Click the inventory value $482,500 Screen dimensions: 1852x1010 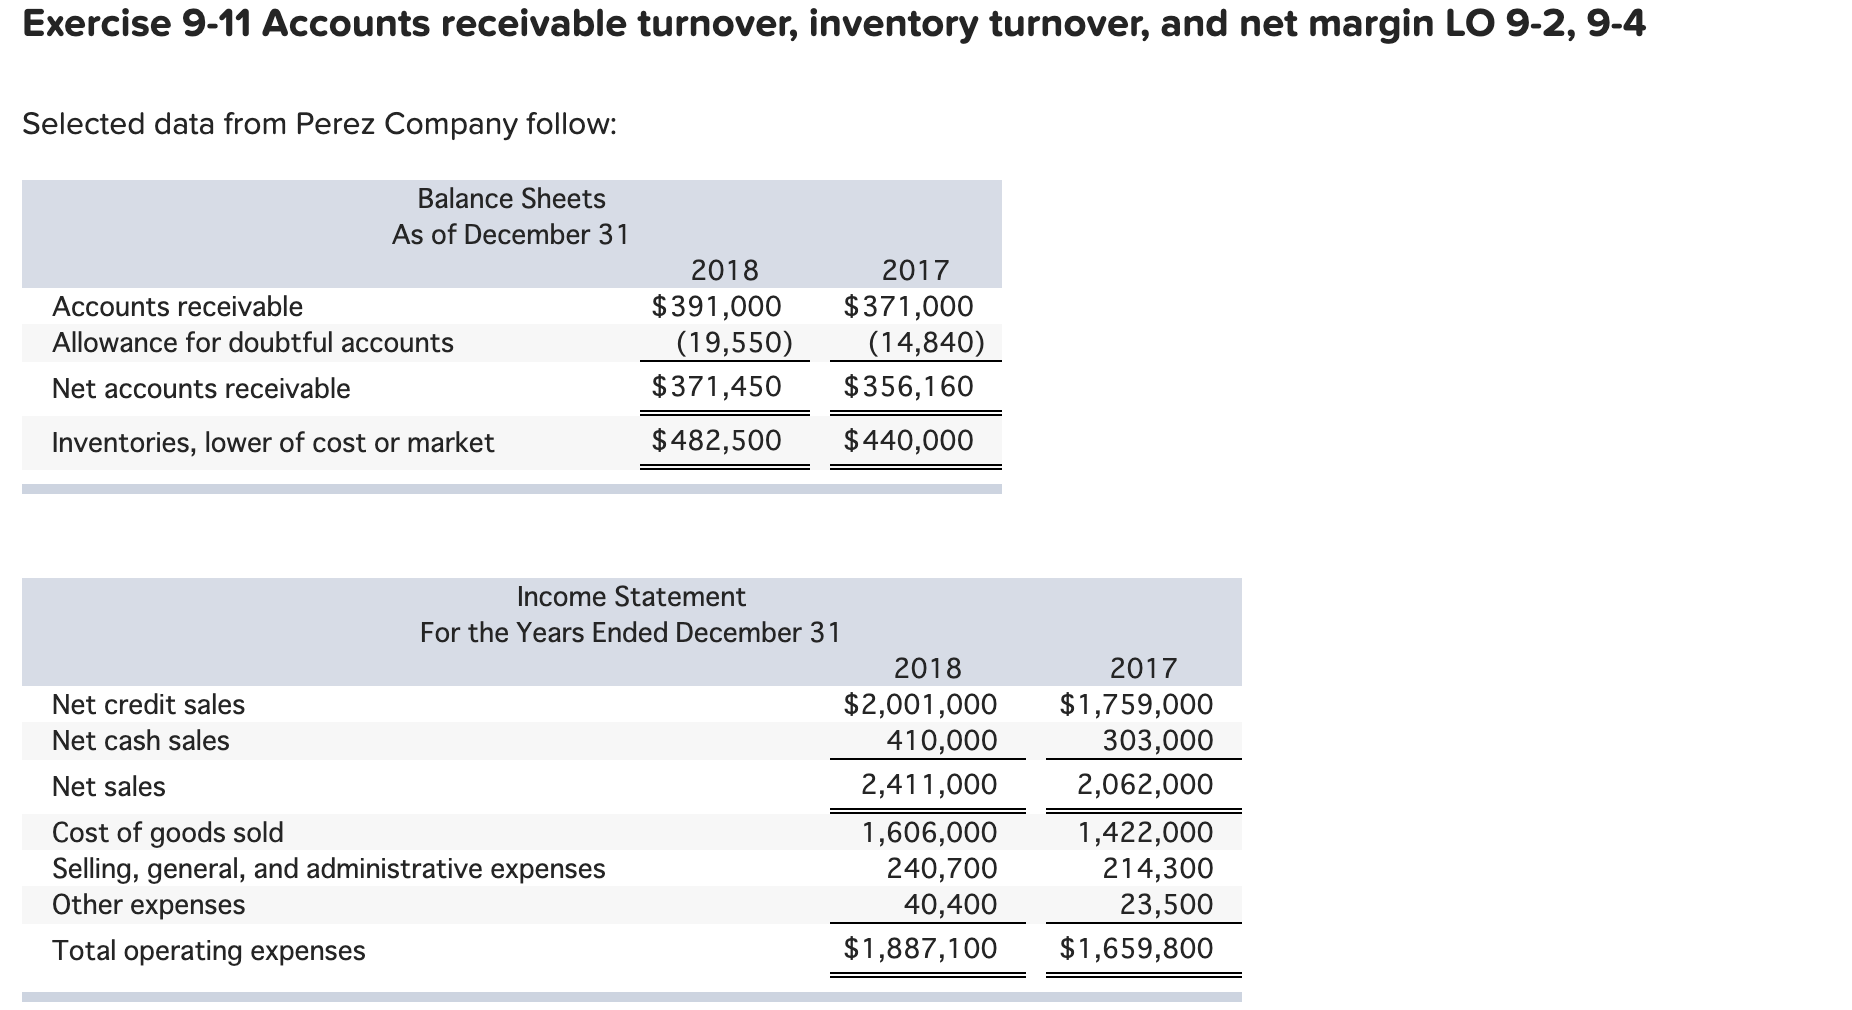[717, 440]
